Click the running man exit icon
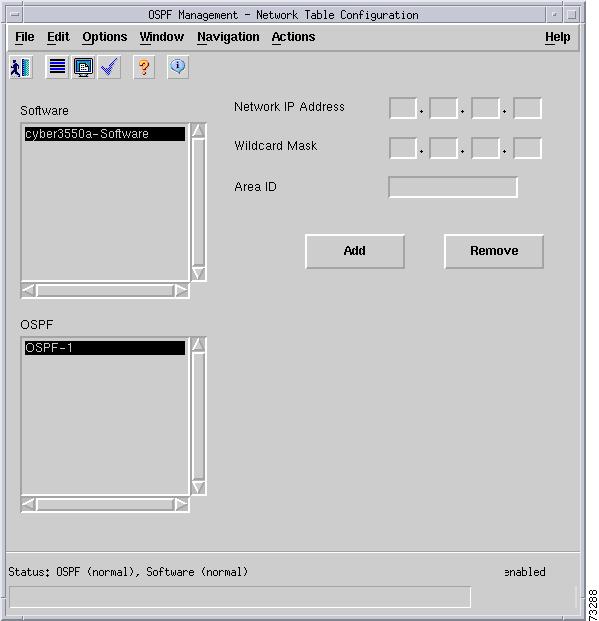 point(20,67)
